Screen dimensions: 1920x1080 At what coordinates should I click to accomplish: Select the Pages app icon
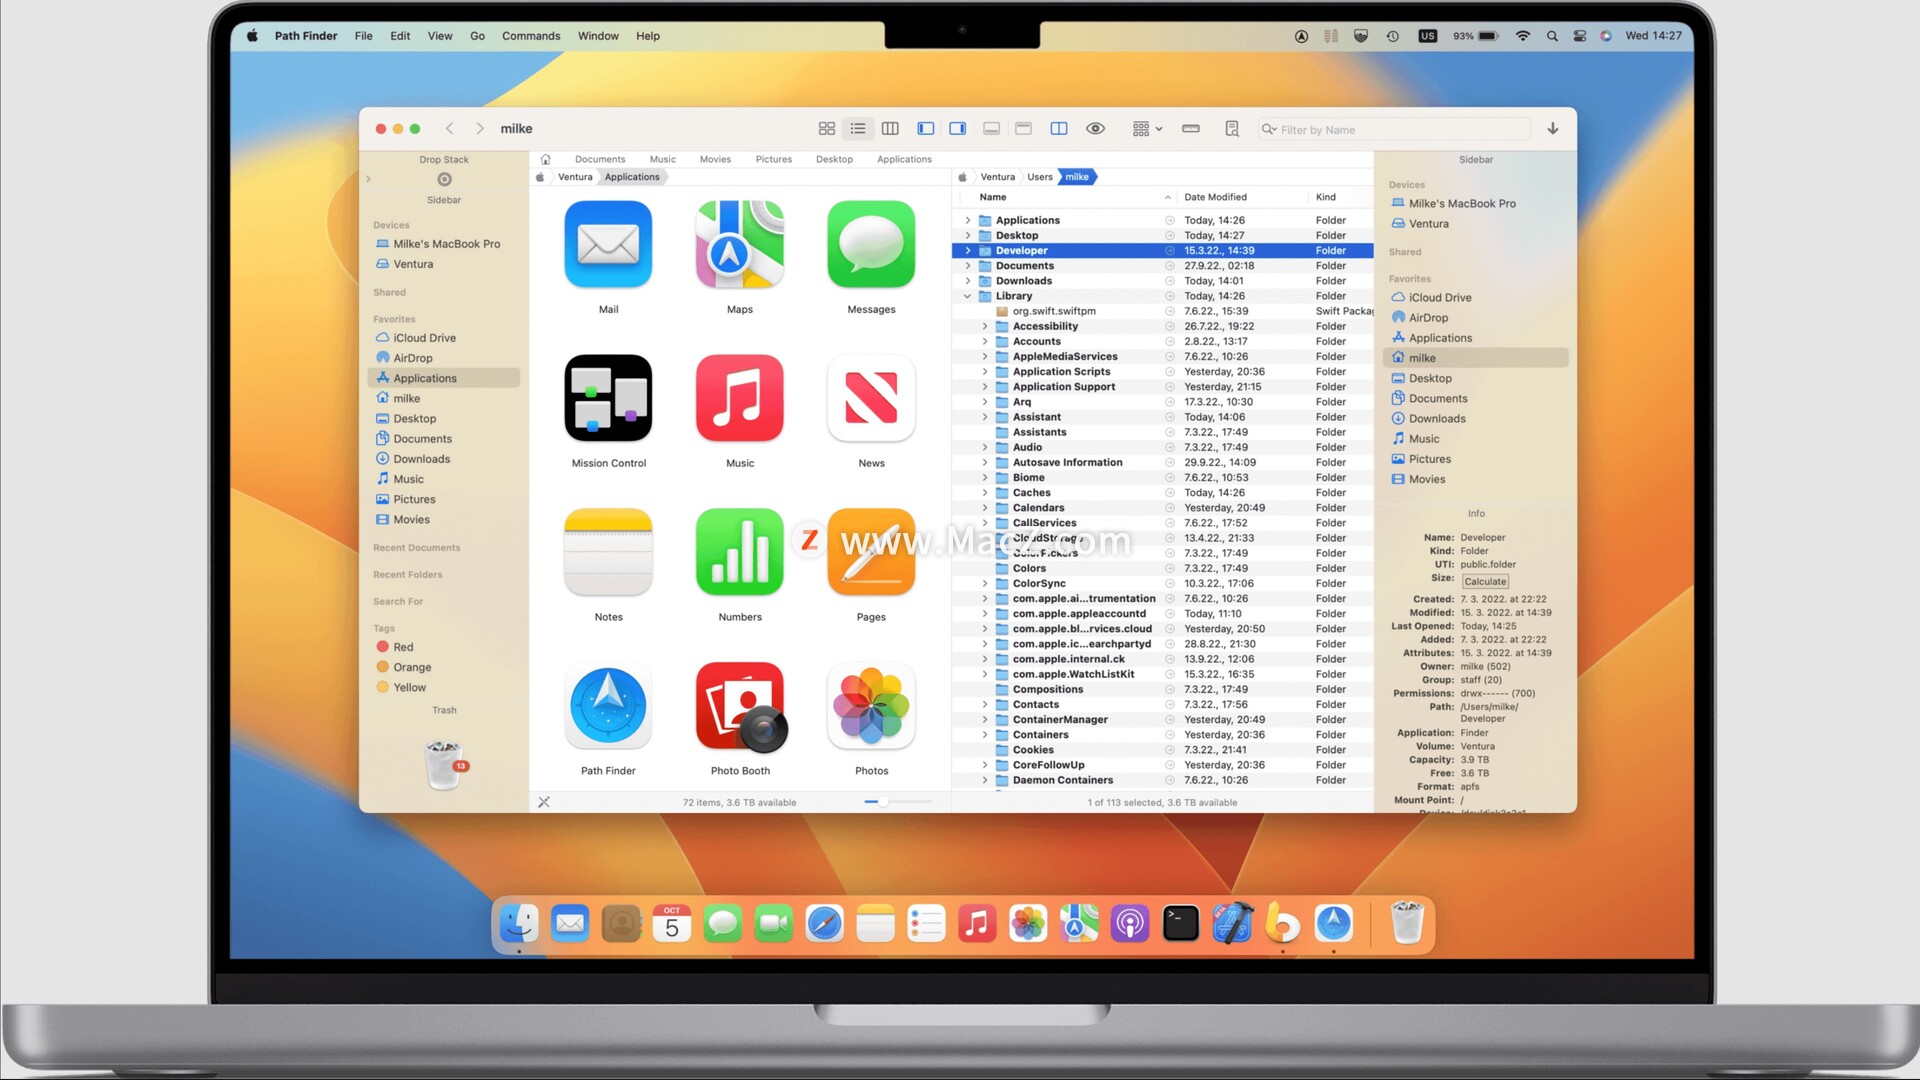[x=871, y=552]
